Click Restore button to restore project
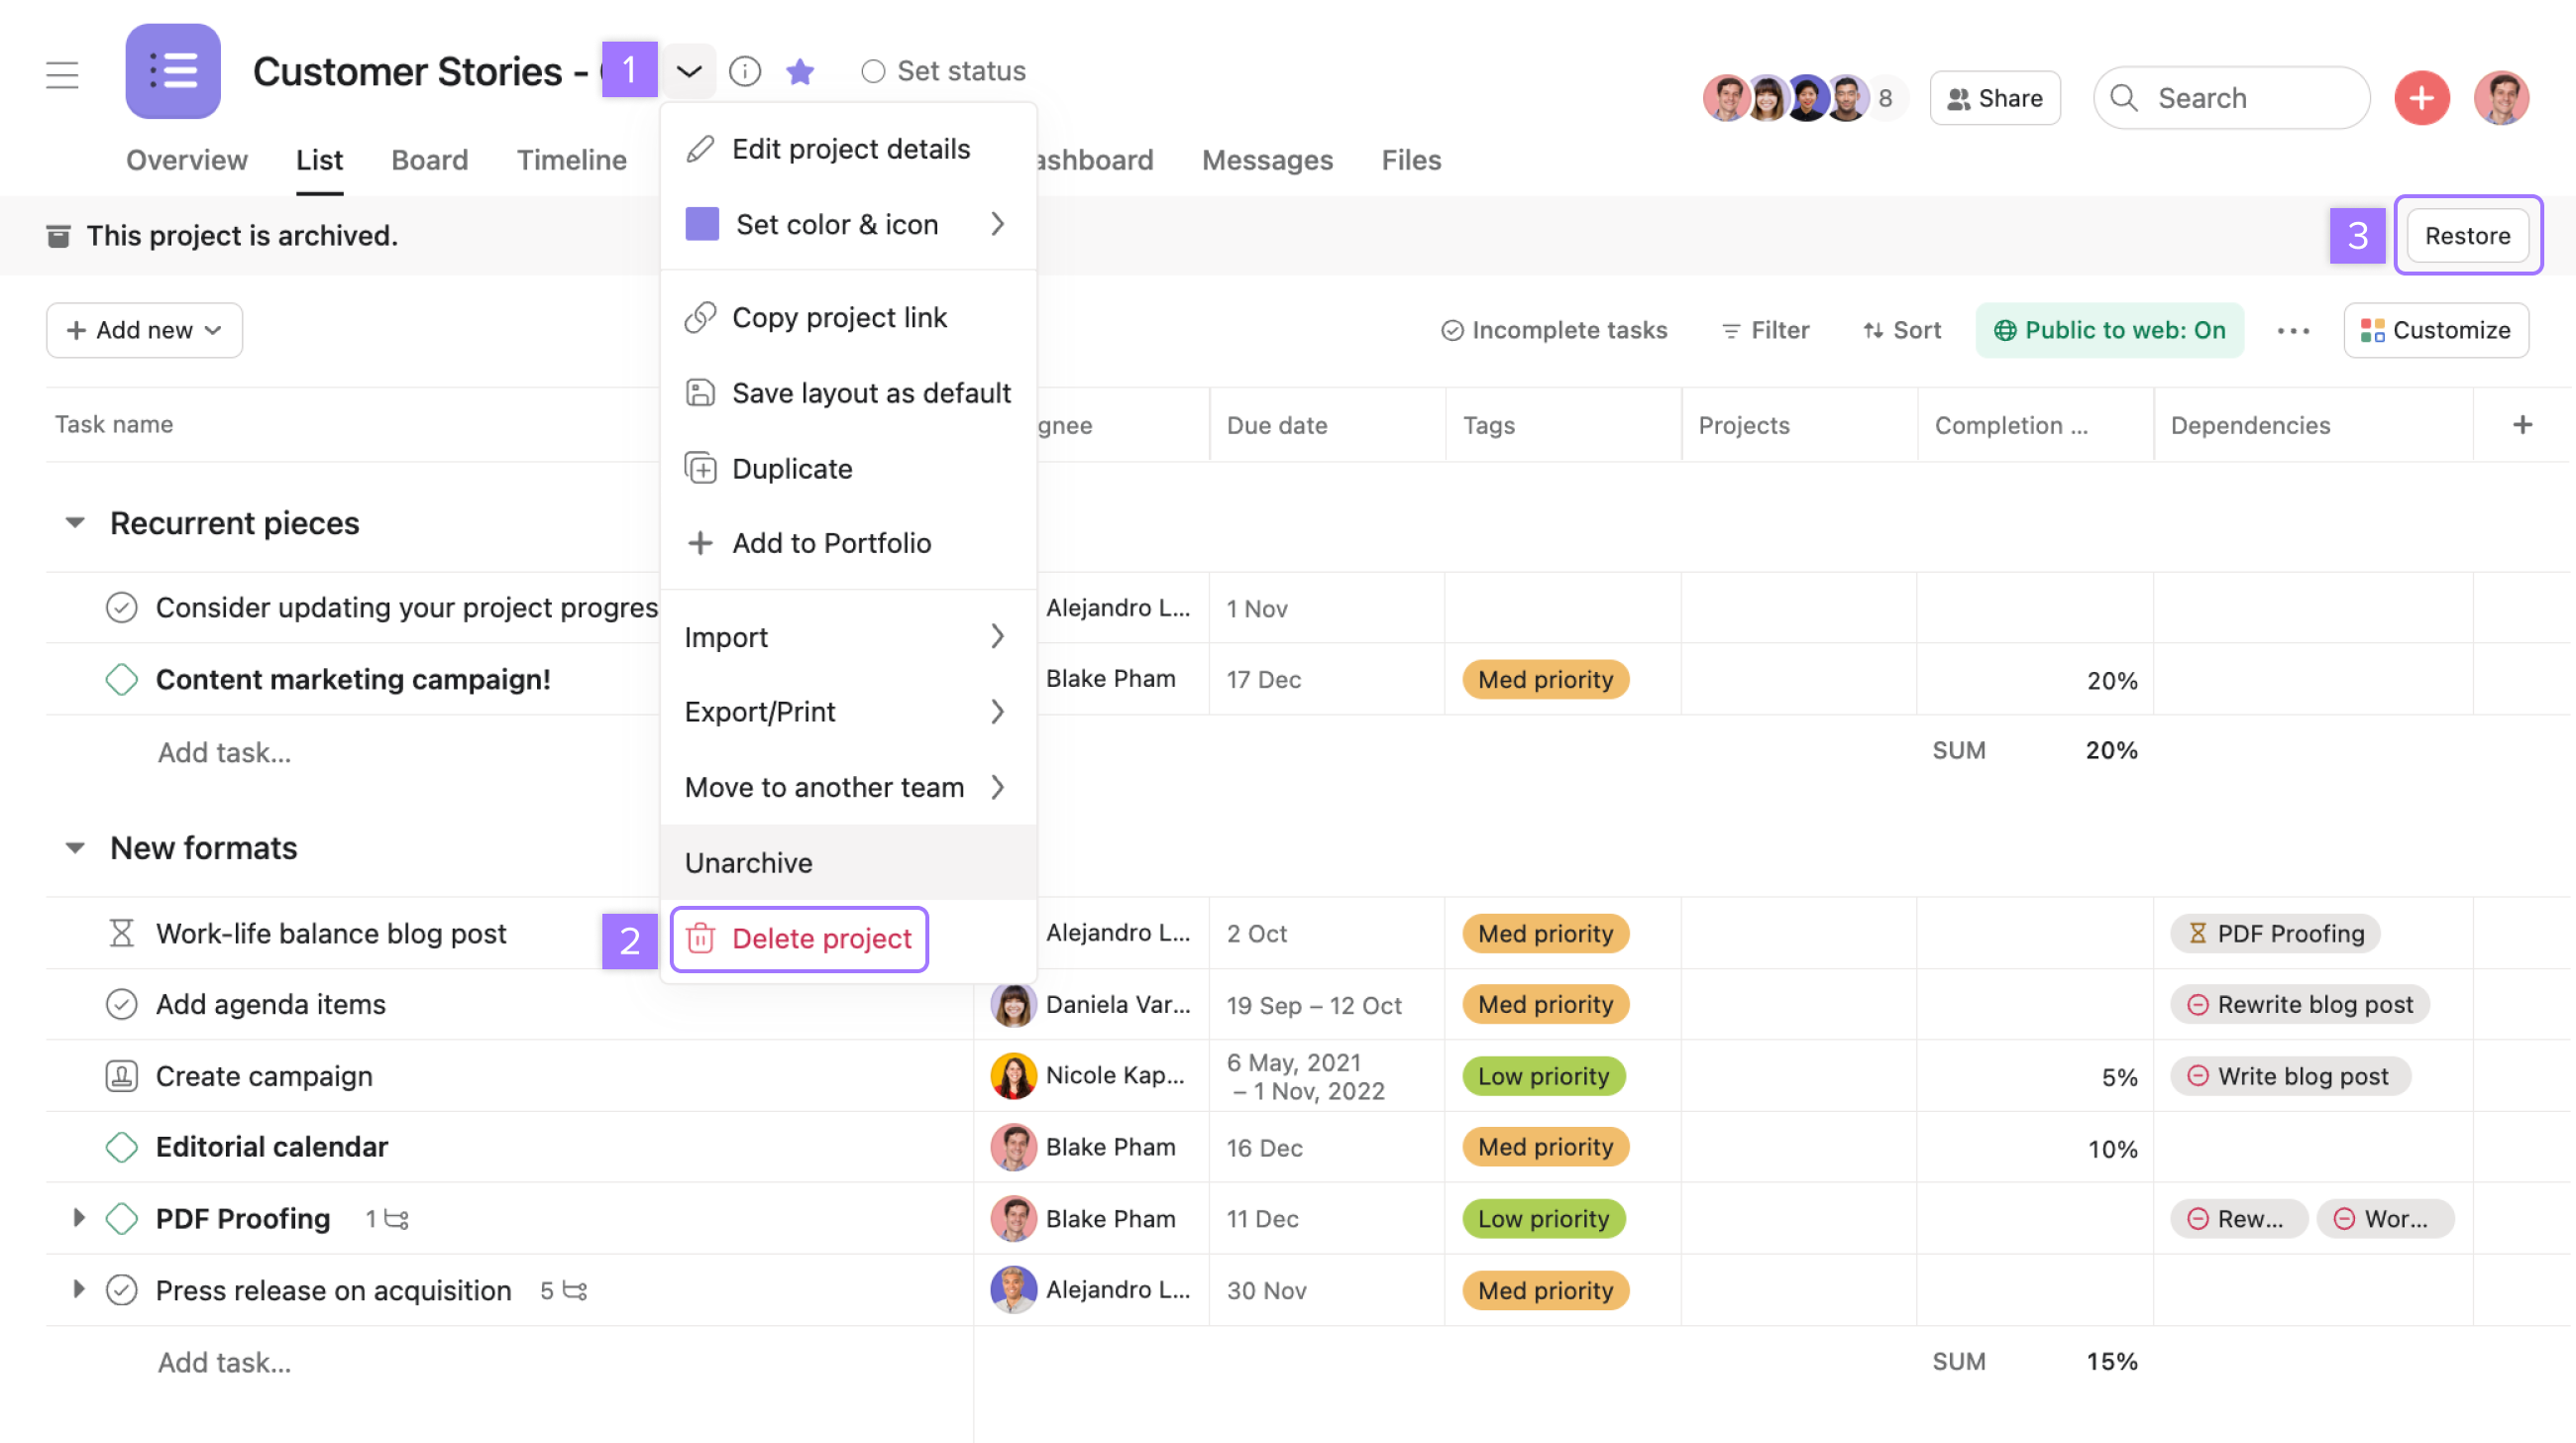This screenshot has height=1443, width=2576. tap(2466, 234)
